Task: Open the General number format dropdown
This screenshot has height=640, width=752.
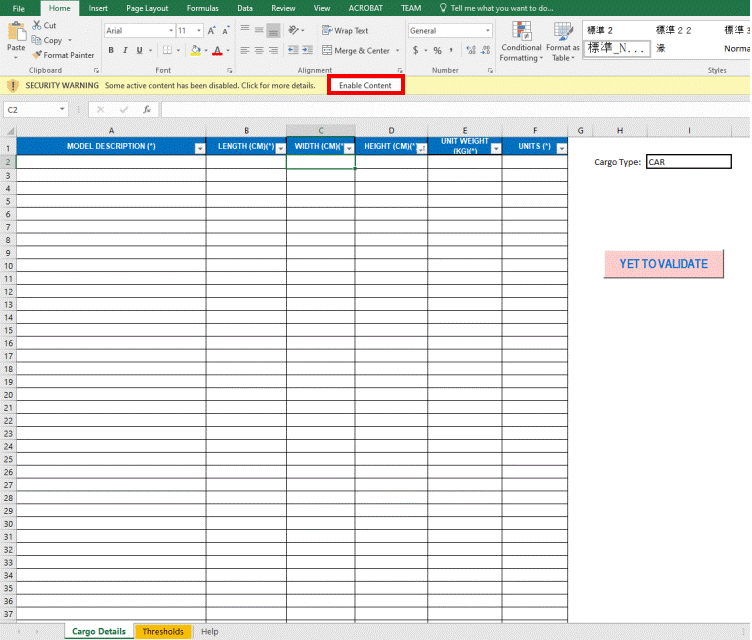Action: point(487,31)
